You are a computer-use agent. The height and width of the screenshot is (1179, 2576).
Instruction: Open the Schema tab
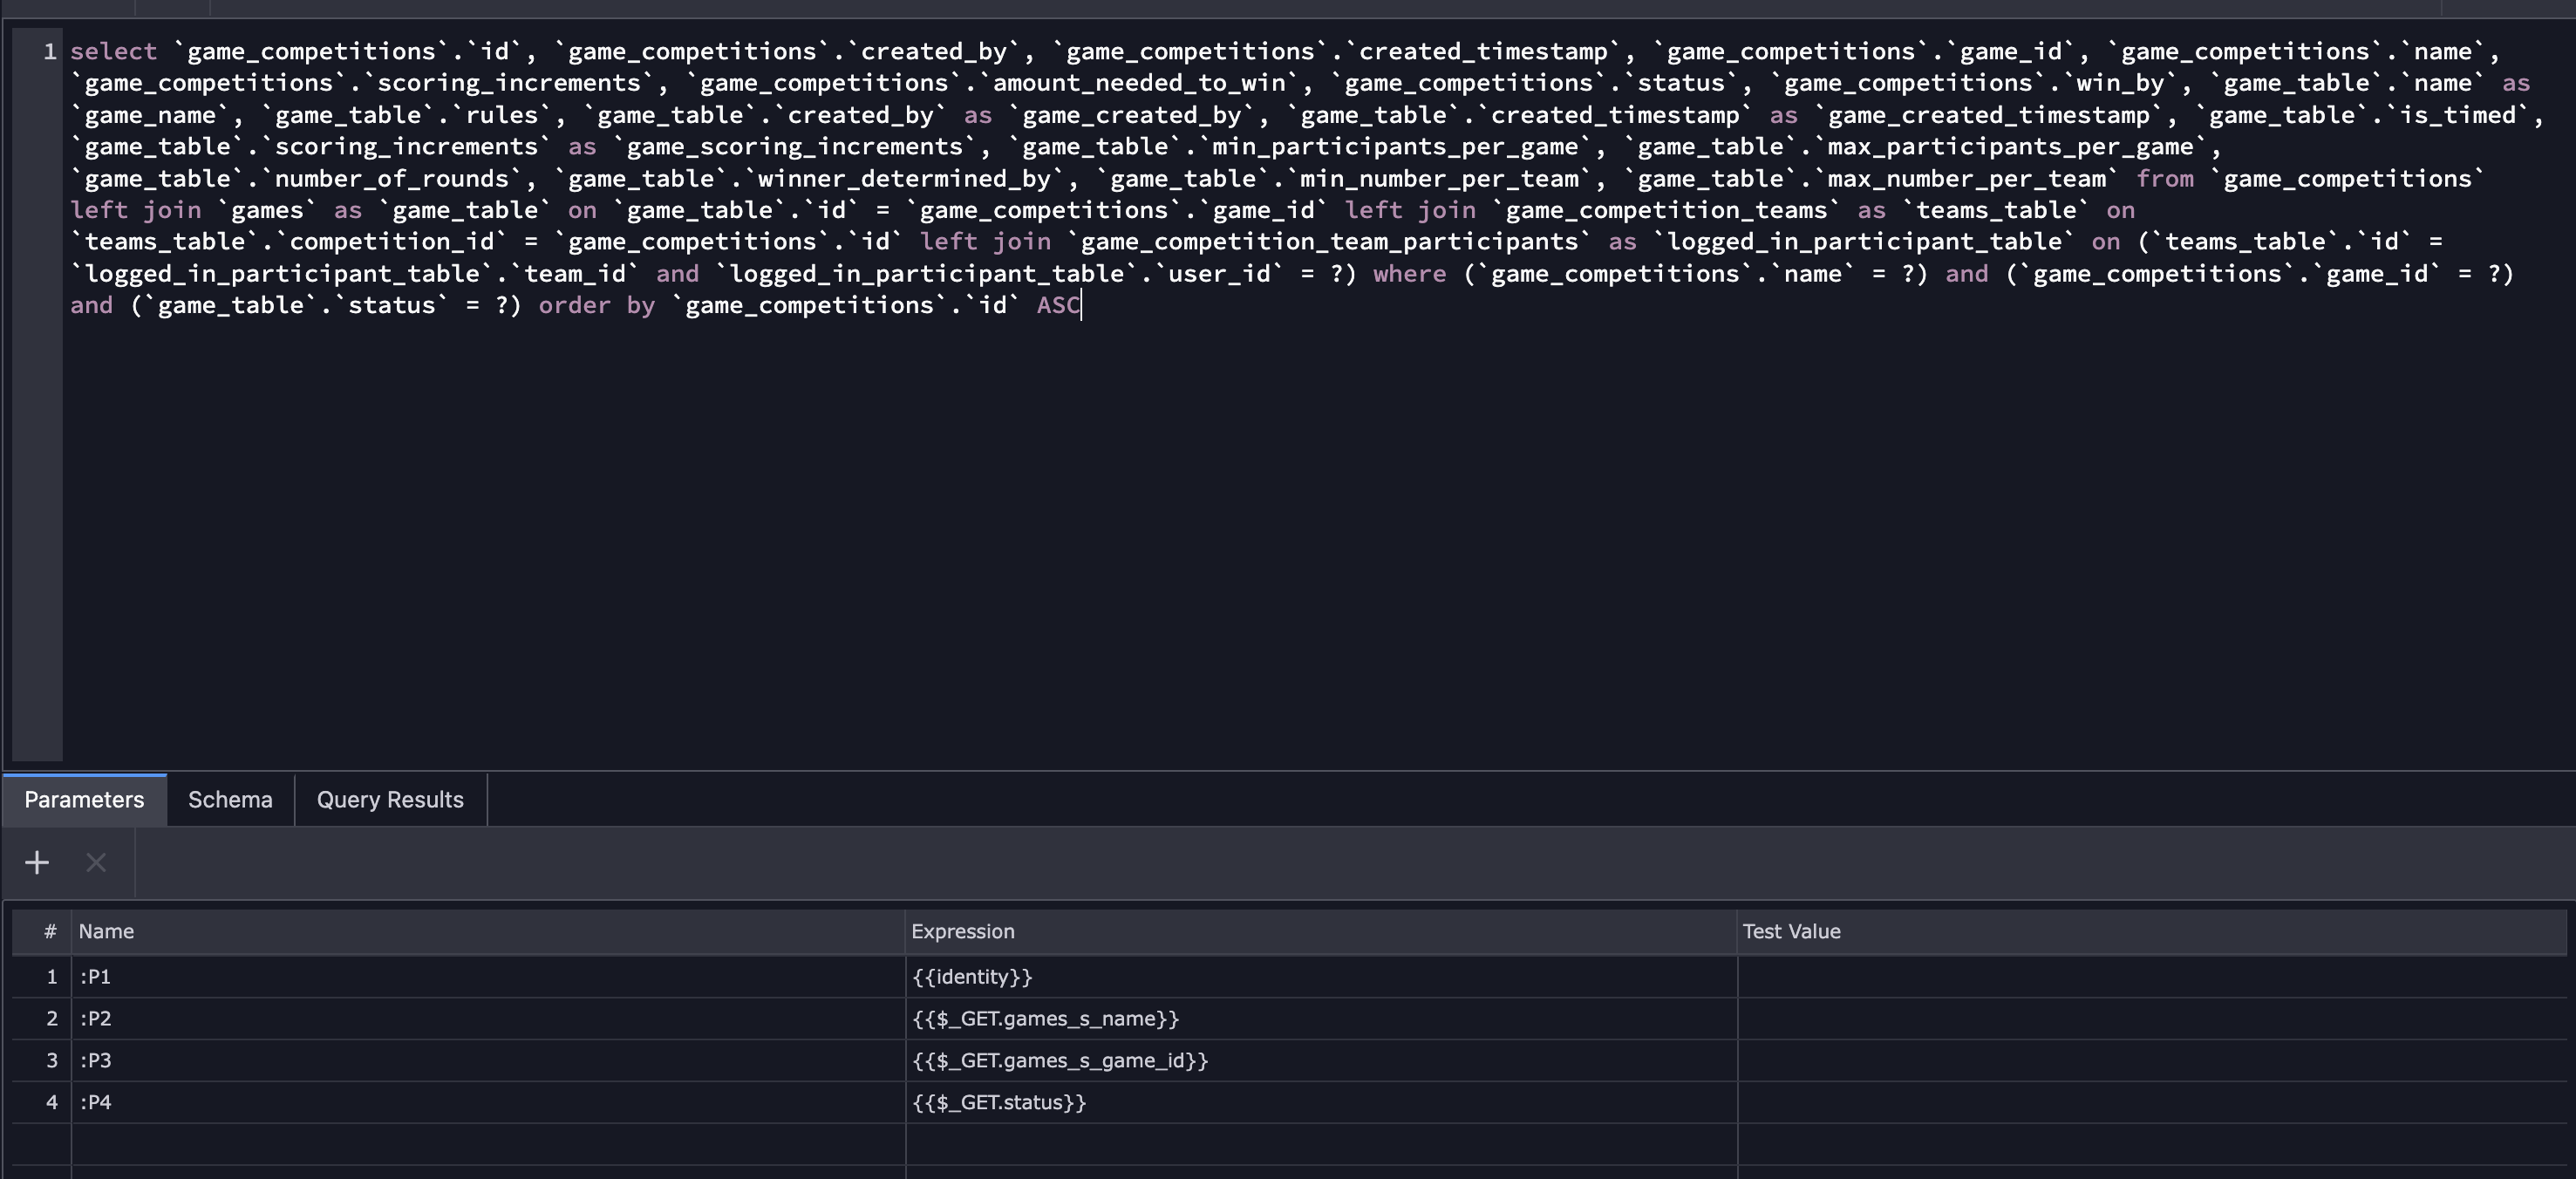(230, 800)
